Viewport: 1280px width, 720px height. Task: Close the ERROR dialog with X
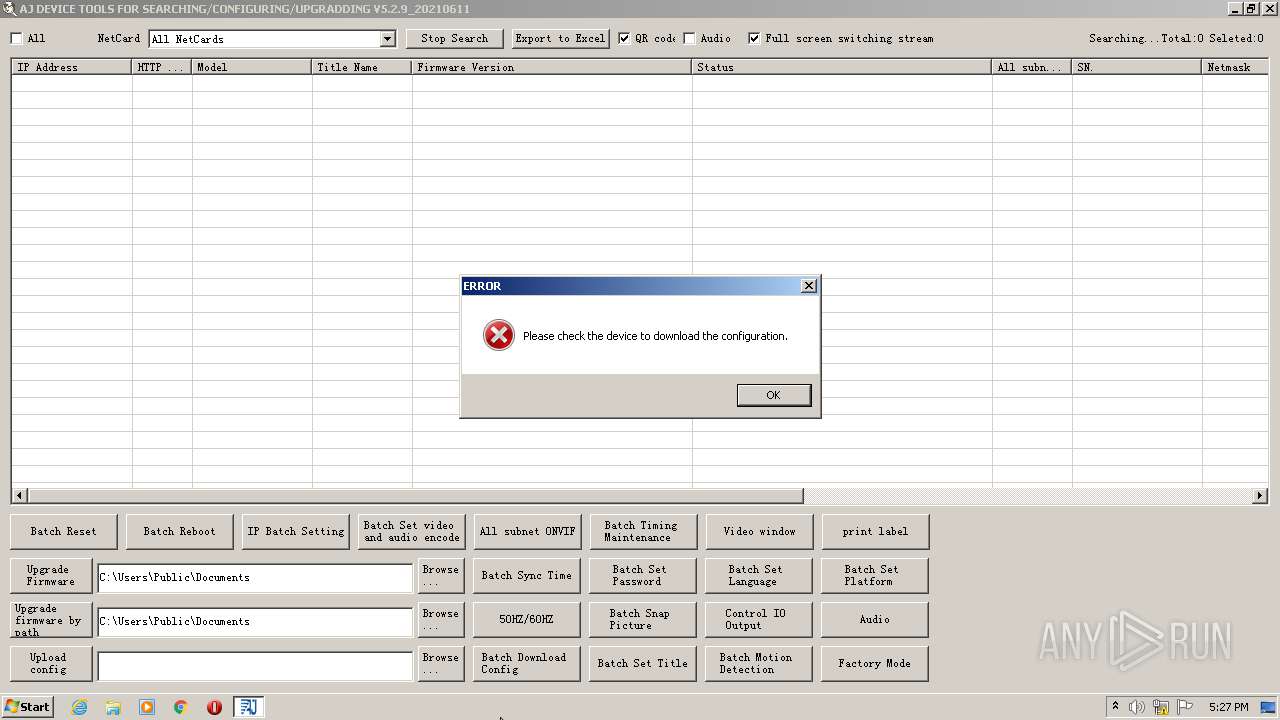[x=809, y=286]
